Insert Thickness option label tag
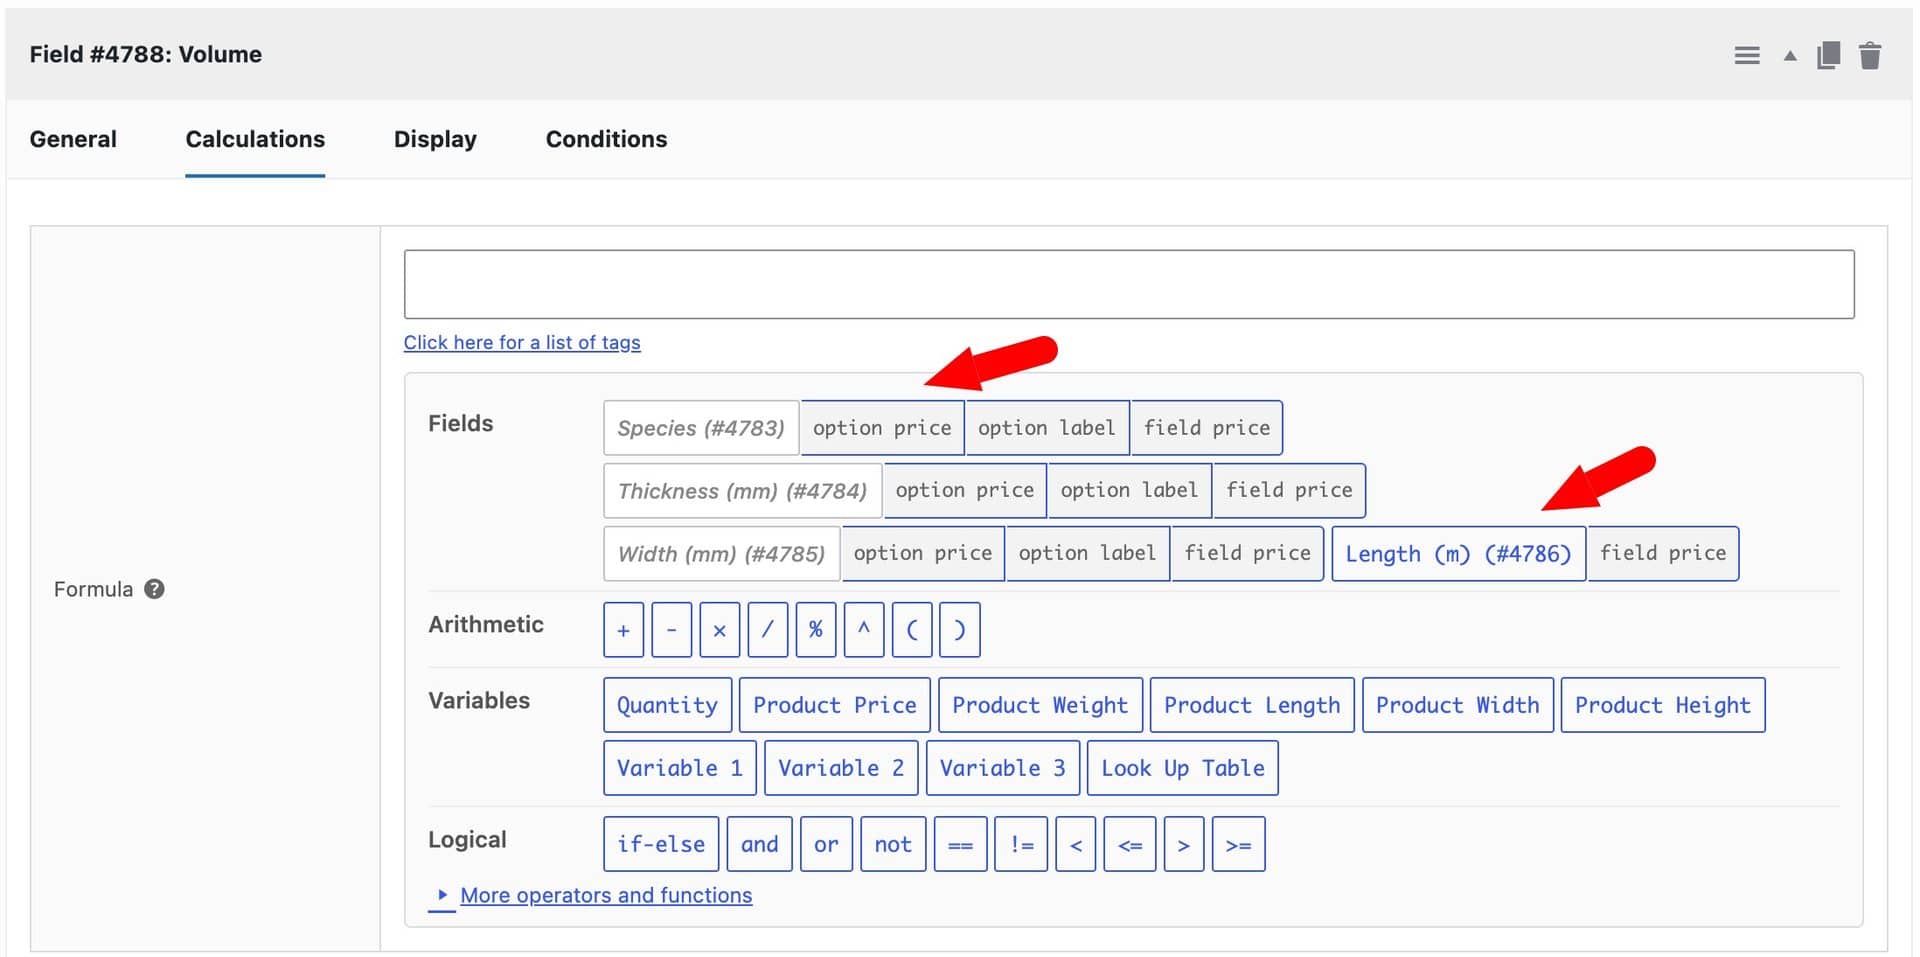The image size is (1920, 957). tap(1129, 490)
